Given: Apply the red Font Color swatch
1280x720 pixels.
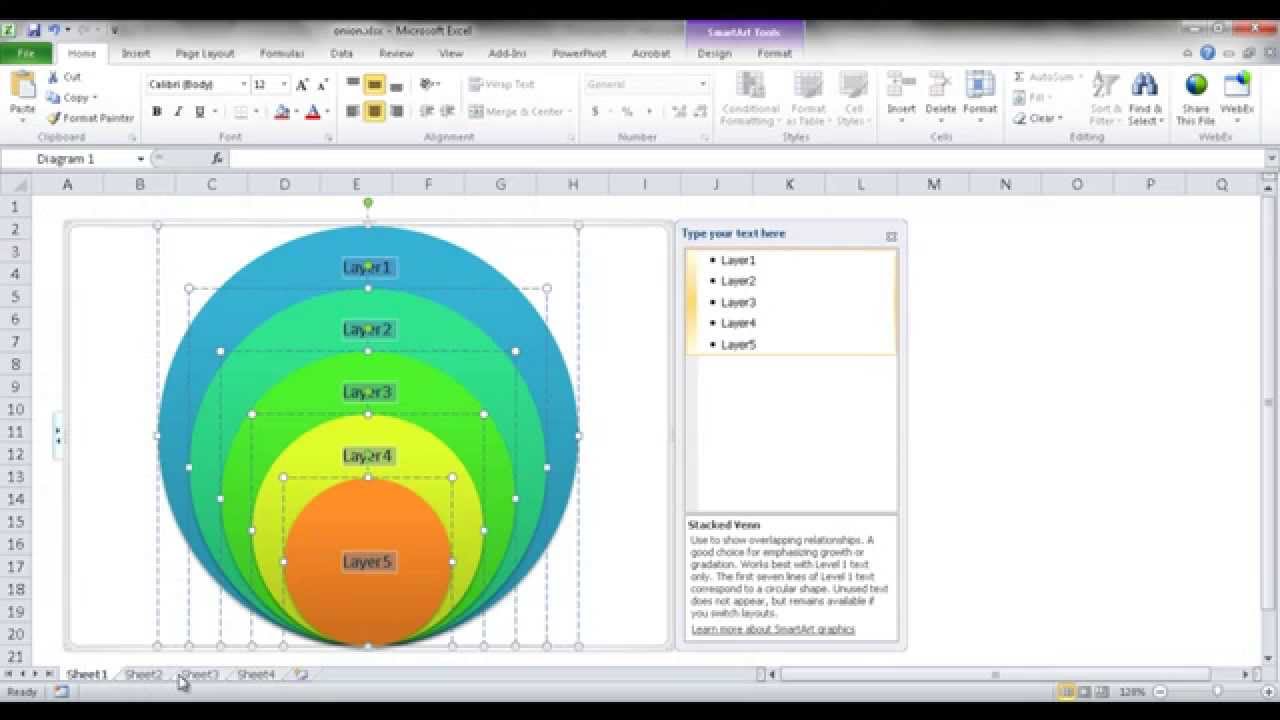Looking at the screenshot, I should (313, 112).
